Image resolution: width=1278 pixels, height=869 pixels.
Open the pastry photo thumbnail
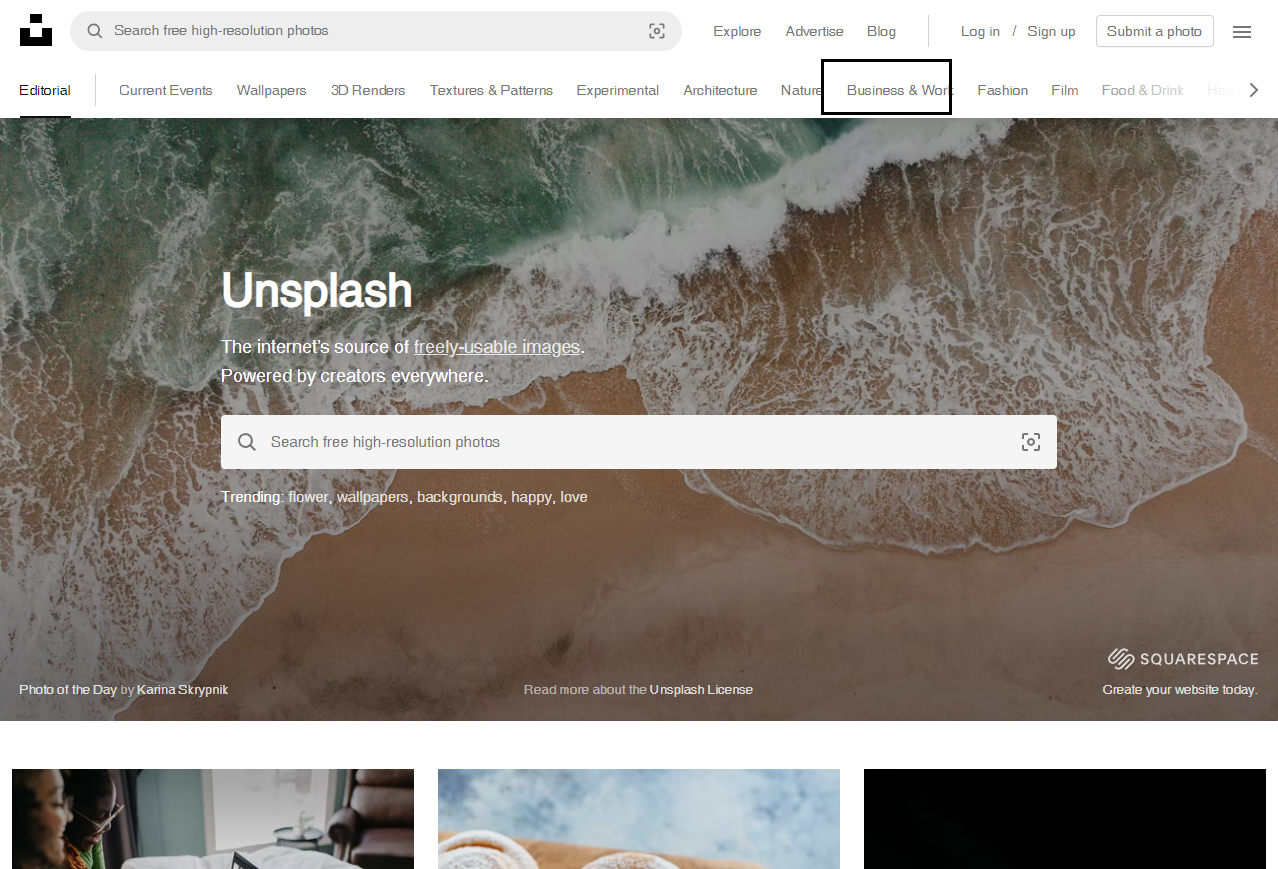pyautogui.click(x=639, y=819)
